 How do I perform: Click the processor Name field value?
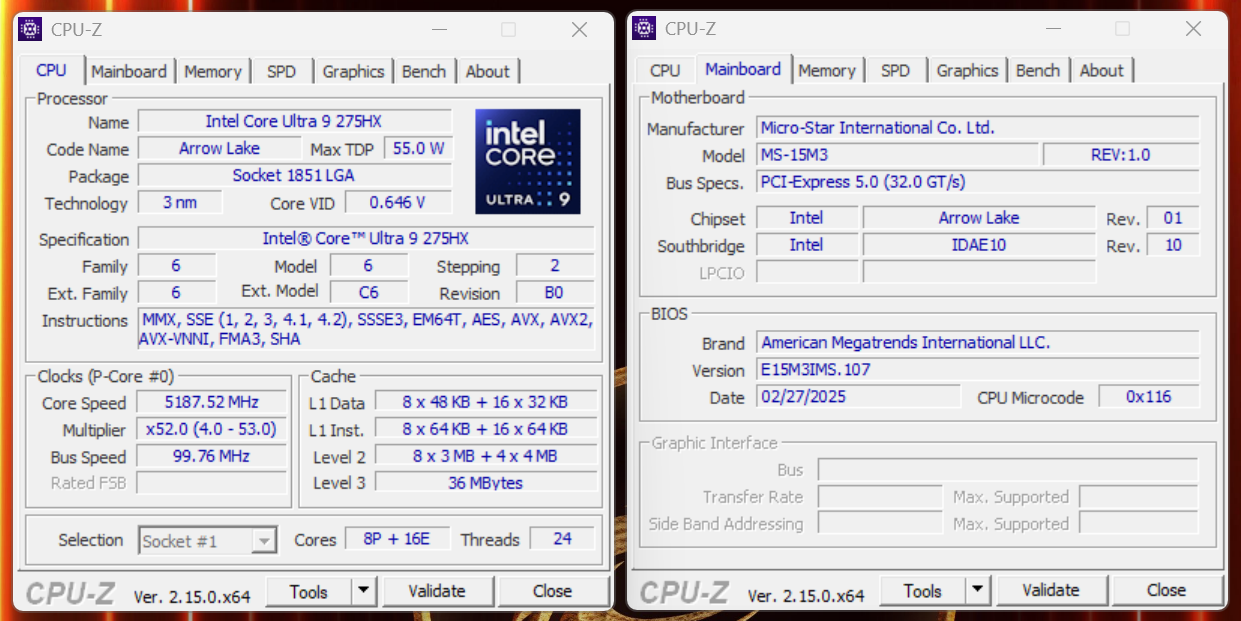point(294,121)
